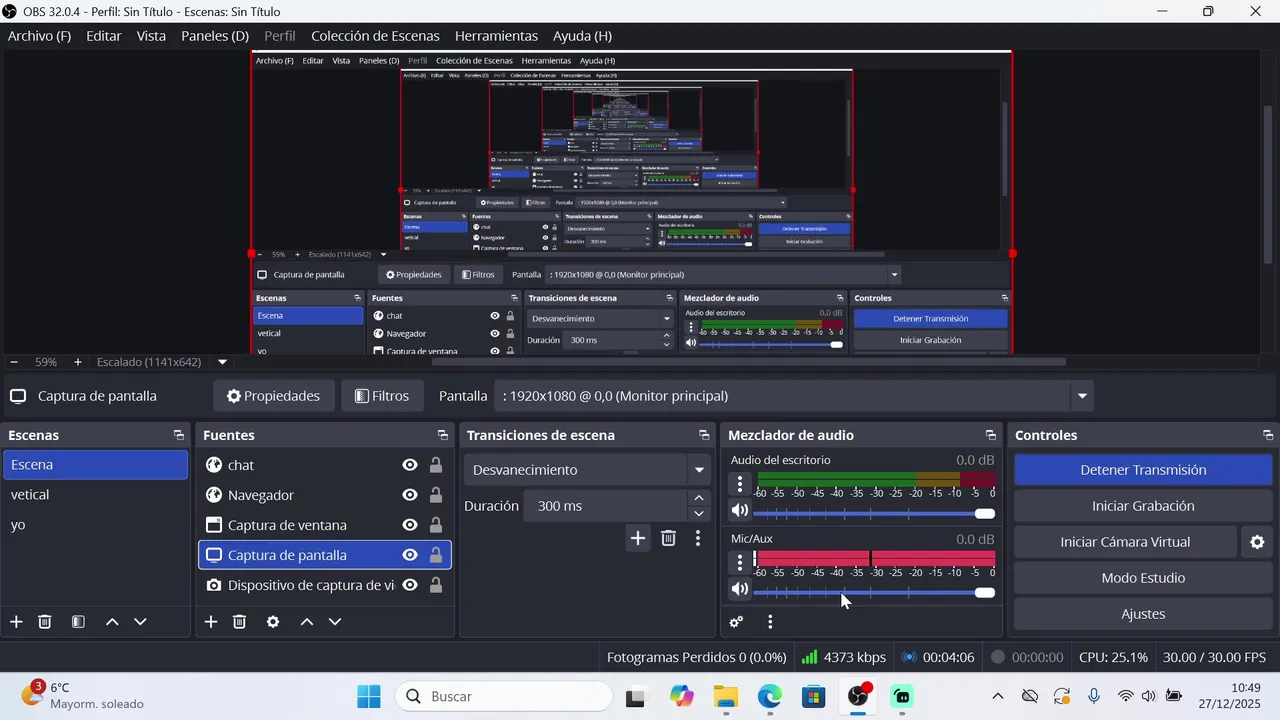Open Colección de Escenas menu
The width and height of the screenshot is (1280, 720).
click(375, 36)
